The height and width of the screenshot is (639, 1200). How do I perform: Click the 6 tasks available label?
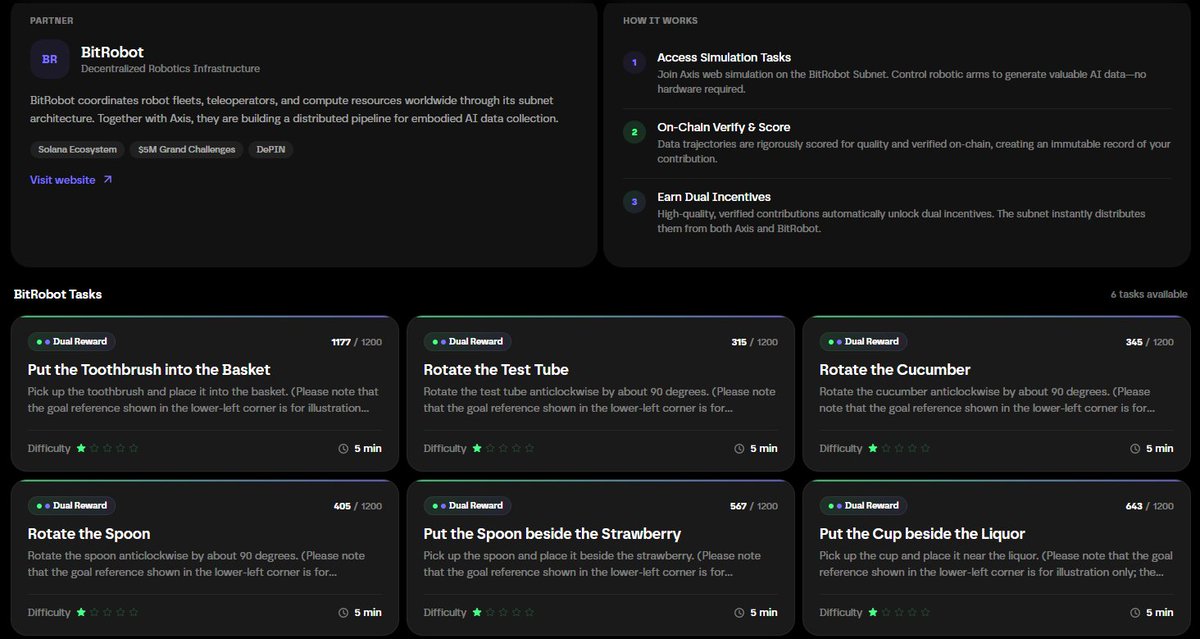pos(1149,294)
